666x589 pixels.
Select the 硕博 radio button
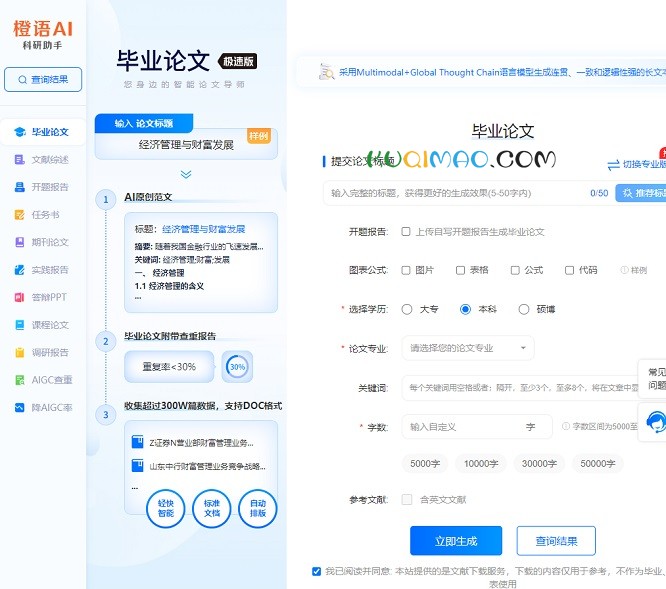(524, 309)
